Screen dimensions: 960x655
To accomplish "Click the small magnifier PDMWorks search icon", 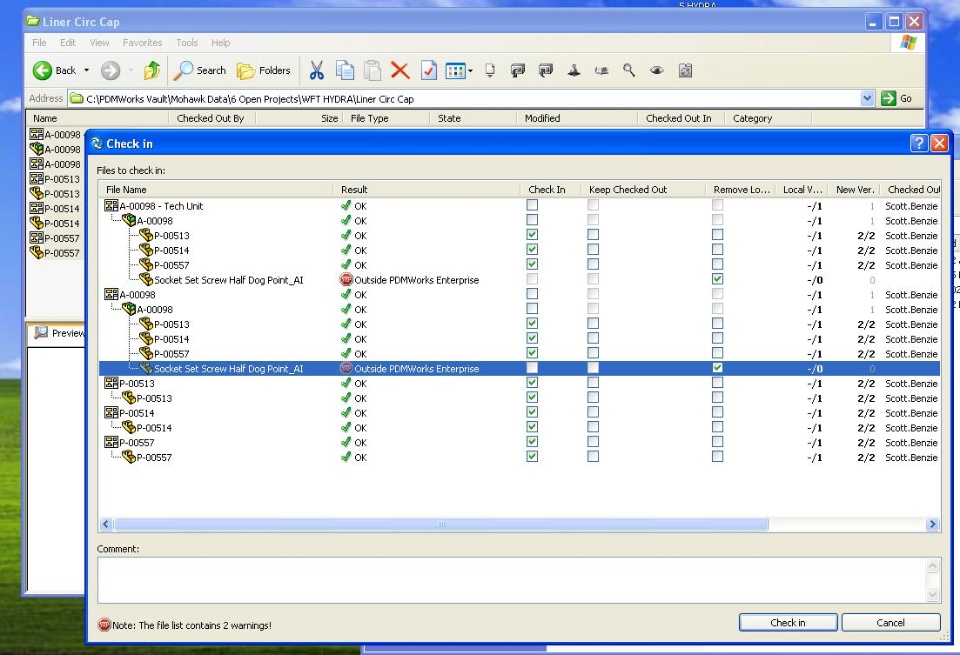I will pos(629,70).
